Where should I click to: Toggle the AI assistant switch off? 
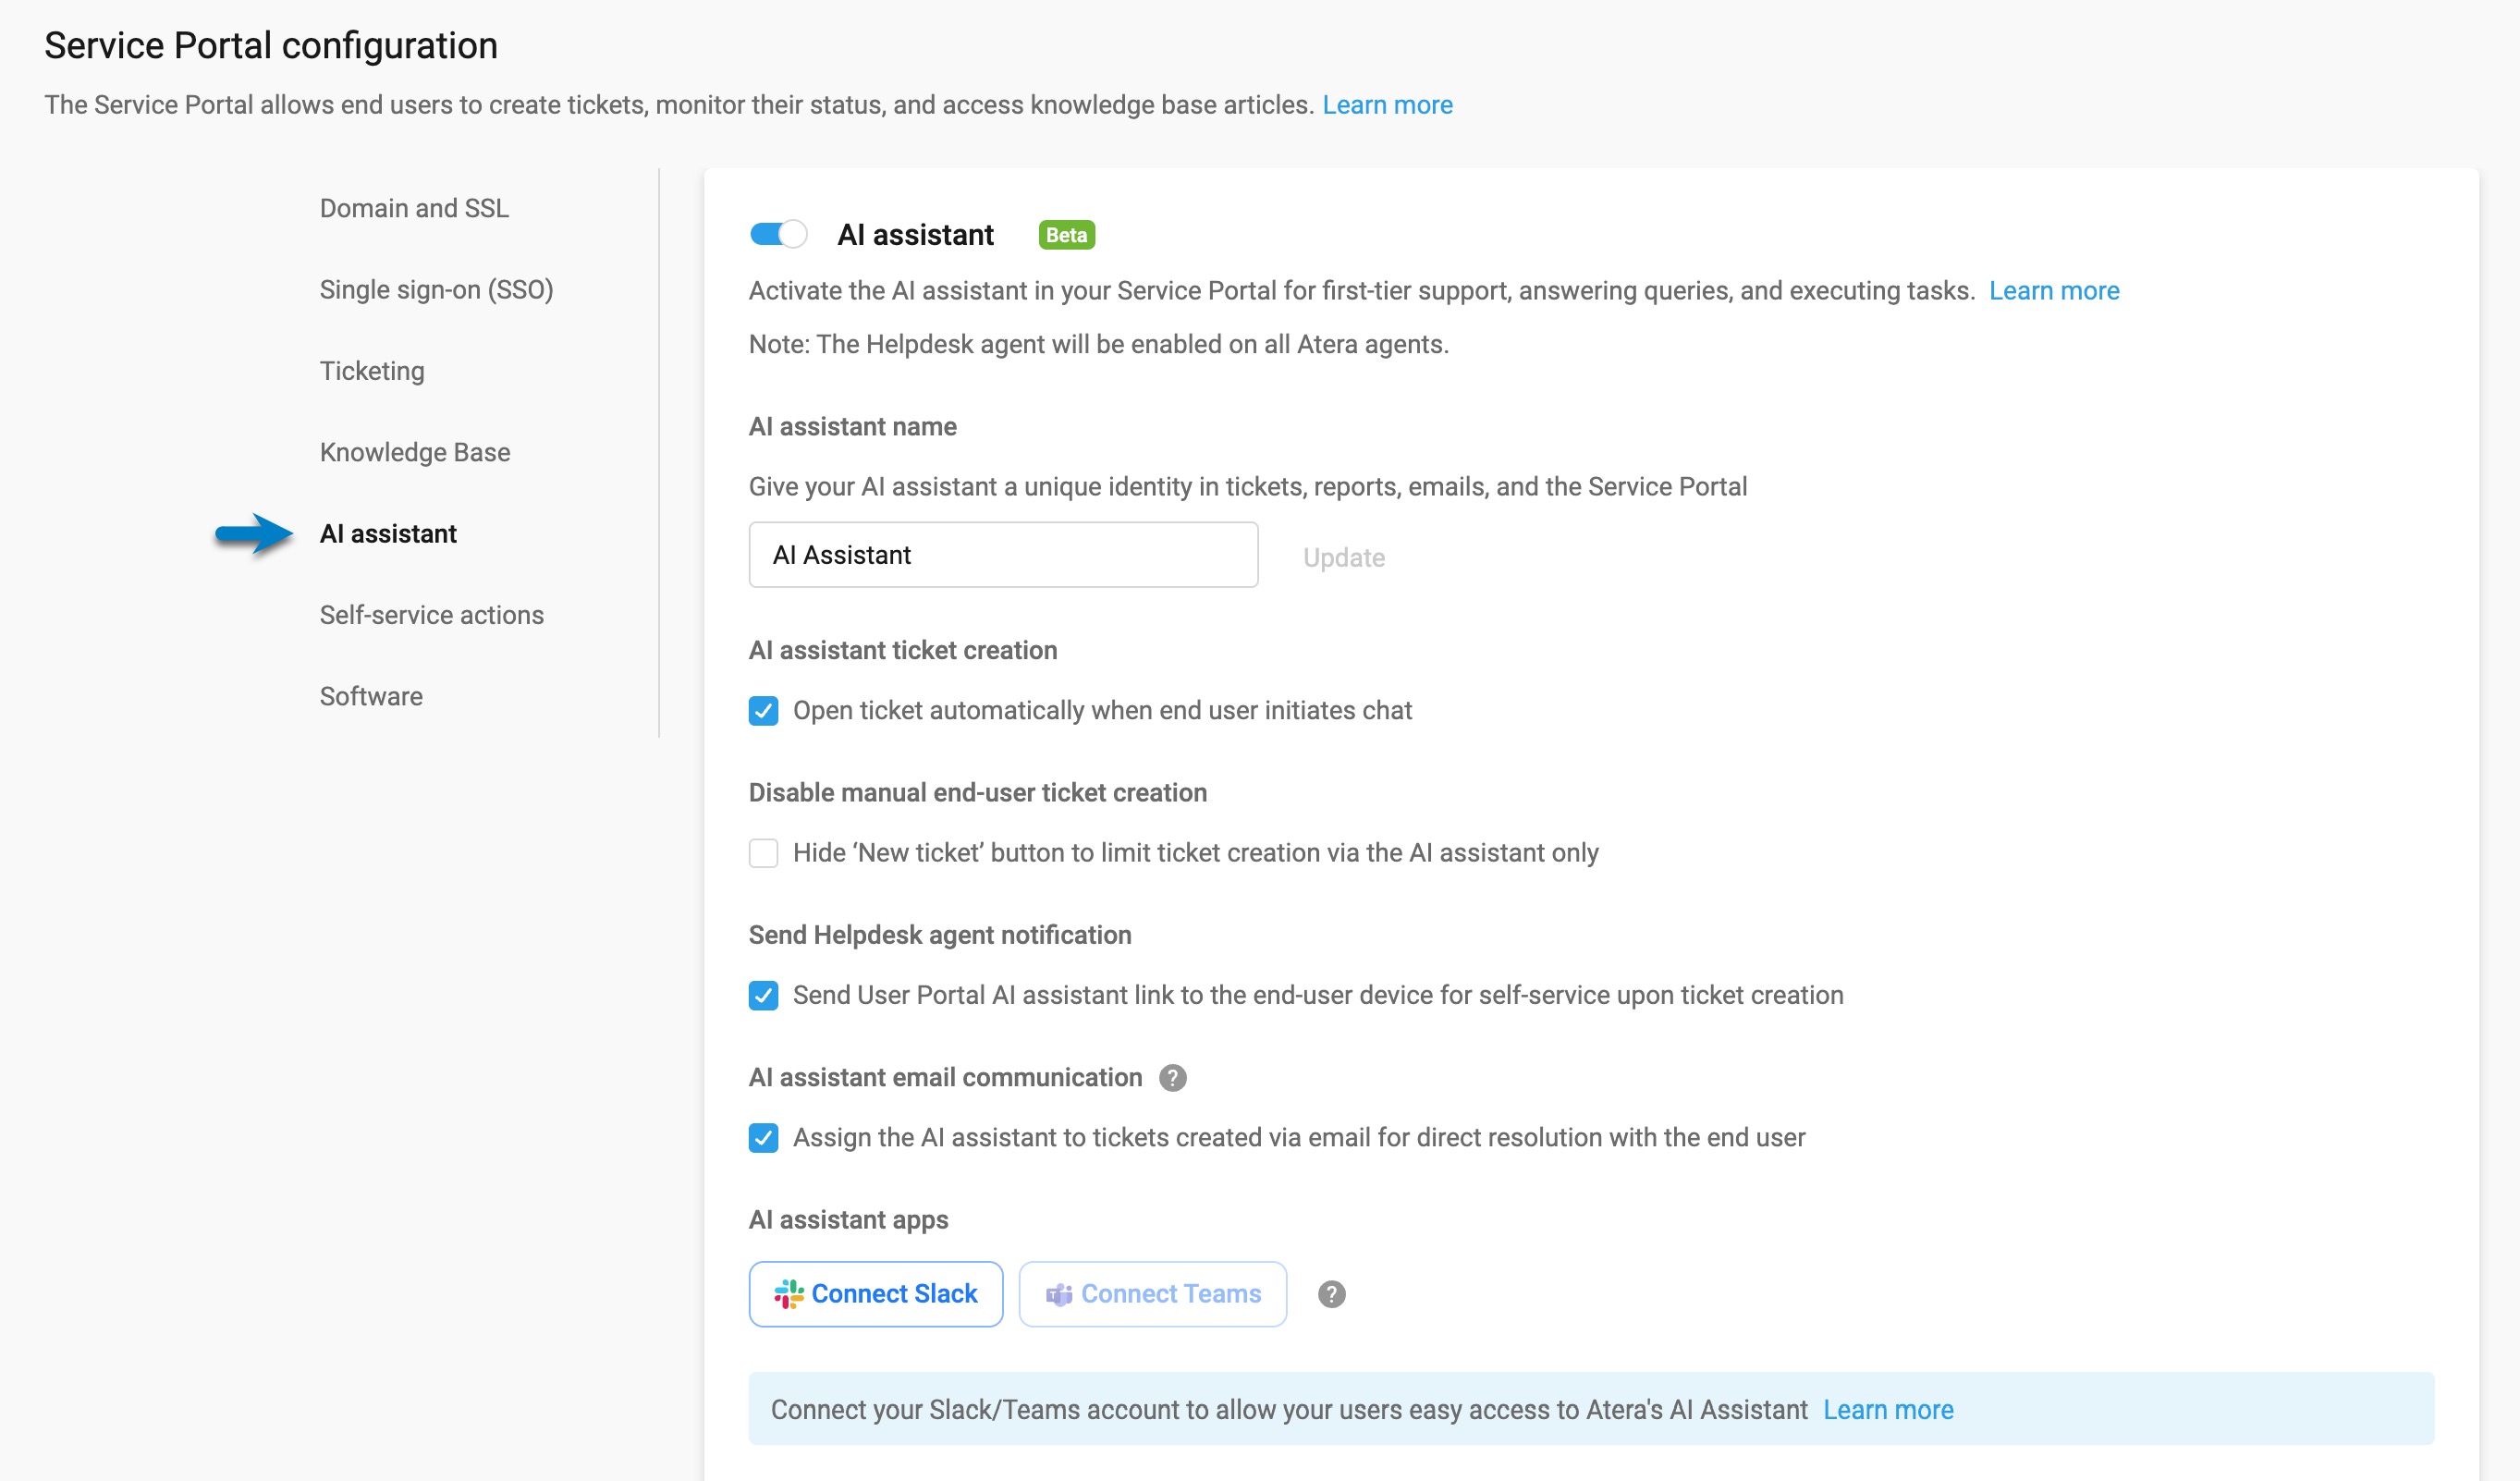[x=778, y=234]
